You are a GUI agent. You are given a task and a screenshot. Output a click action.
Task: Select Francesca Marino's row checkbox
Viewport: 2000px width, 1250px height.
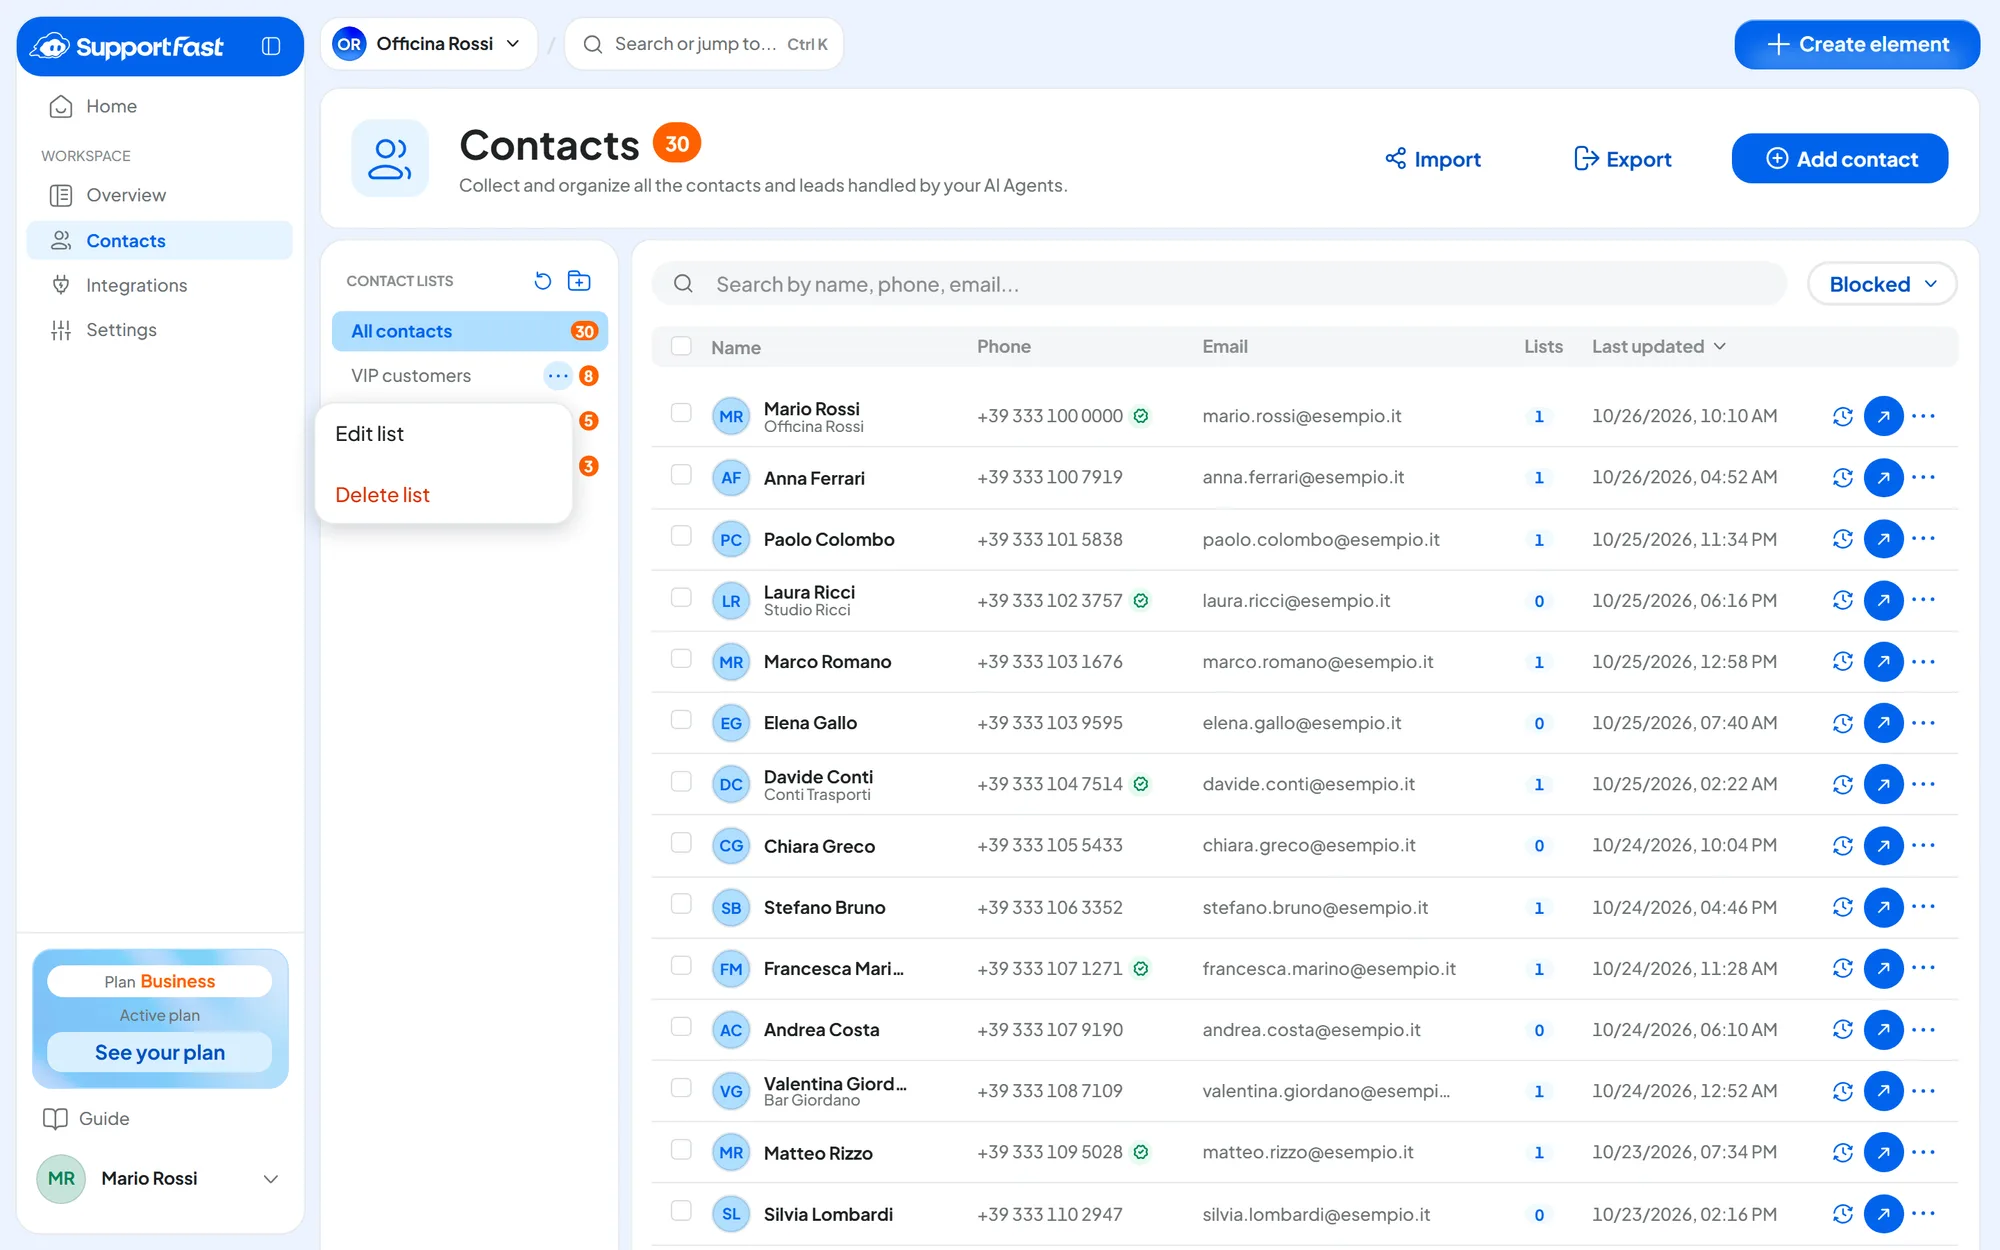click(x=681, y=965)
